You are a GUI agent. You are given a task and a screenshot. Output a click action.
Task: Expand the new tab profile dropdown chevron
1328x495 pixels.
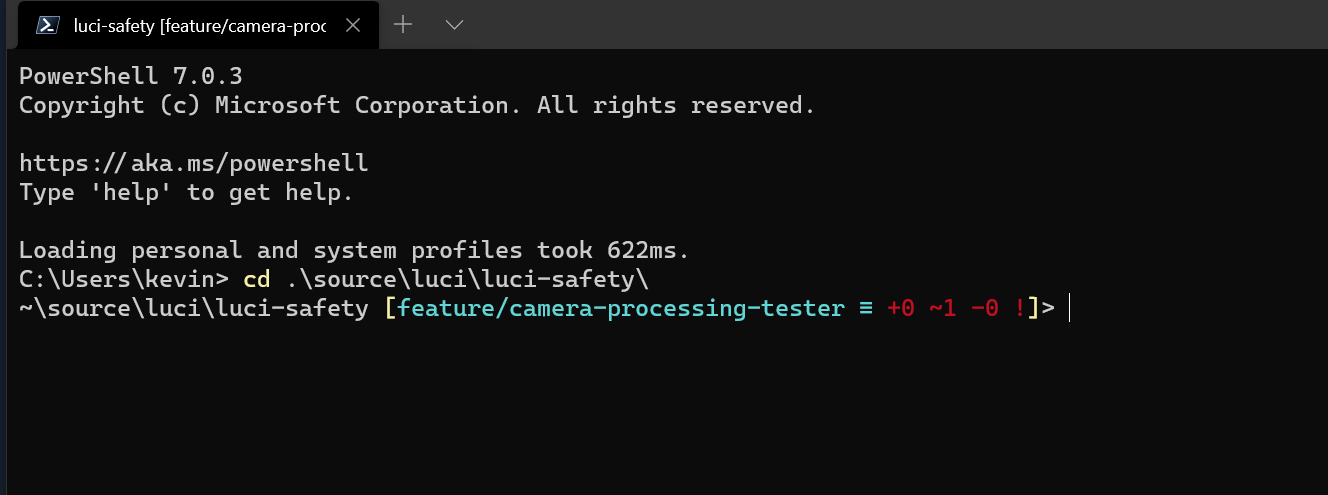coord(454,25)
